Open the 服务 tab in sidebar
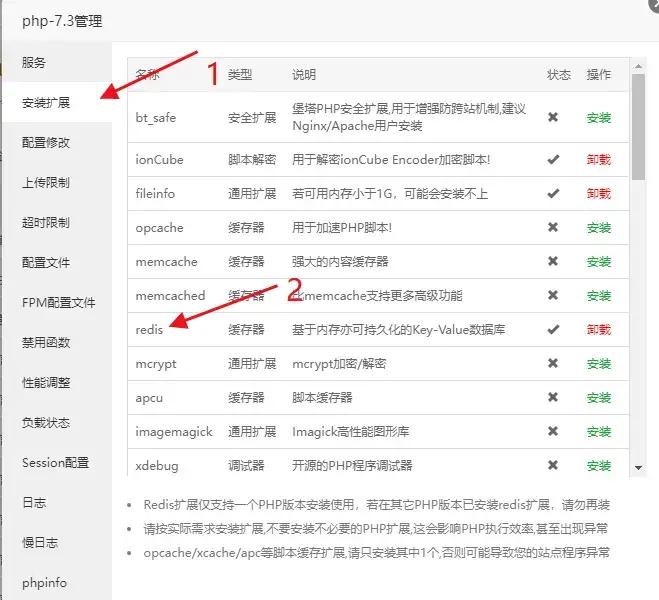 coord(34,62)
